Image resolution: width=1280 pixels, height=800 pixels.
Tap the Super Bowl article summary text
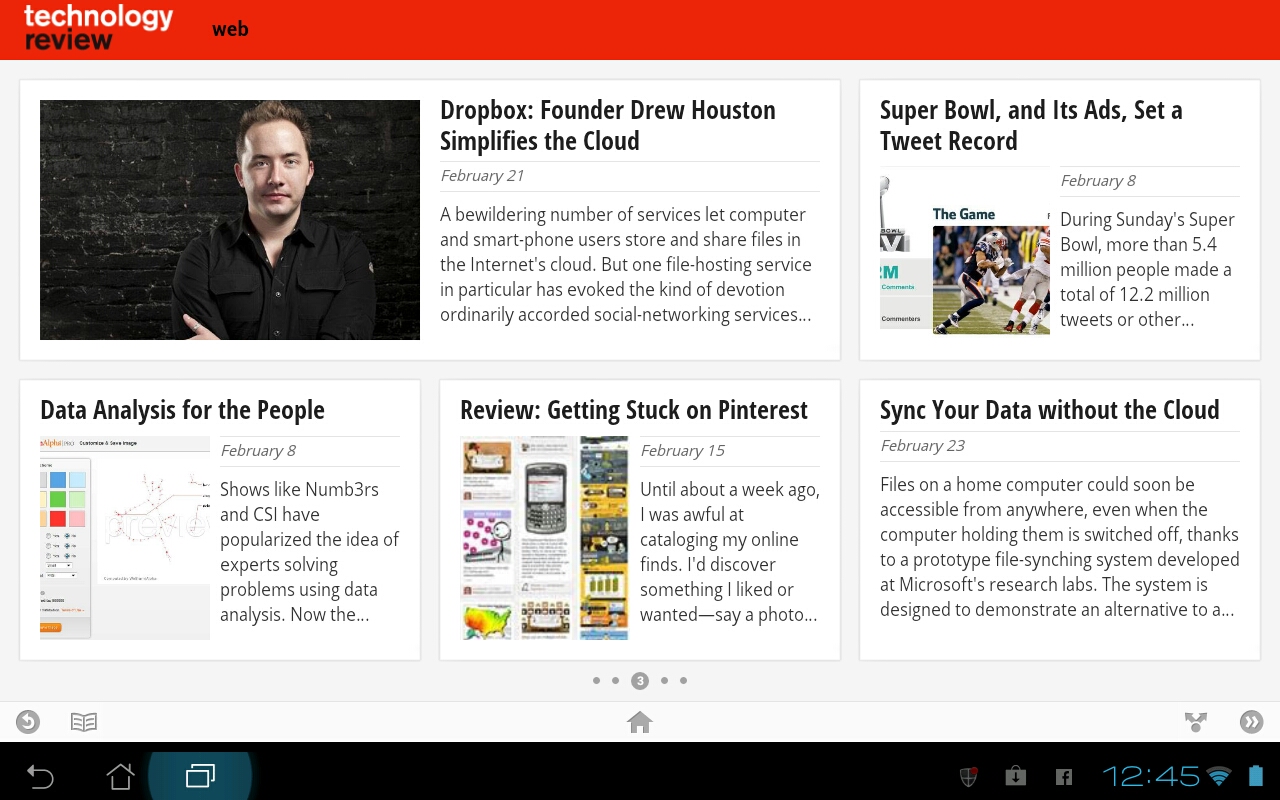pyautogui.click(x=1148, y=269)
